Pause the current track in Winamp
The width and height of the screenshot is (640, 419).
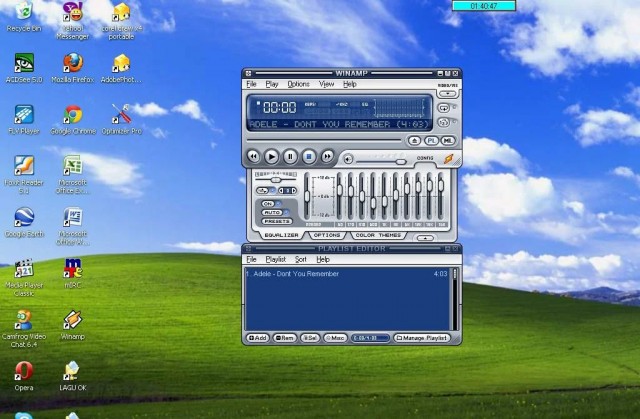pyautogui.click(x=290, y=157)
